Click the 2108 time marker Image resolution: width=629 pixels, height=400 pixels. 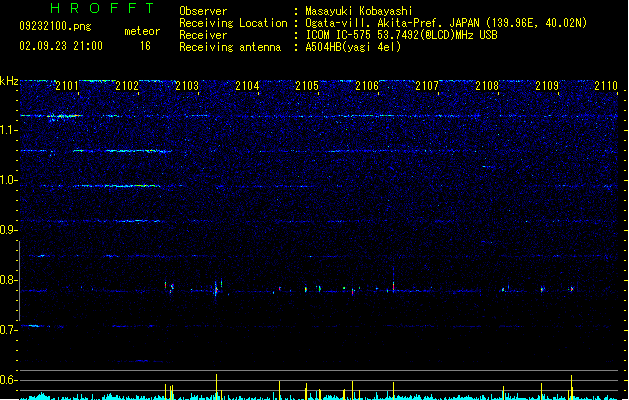coord(487,86)
